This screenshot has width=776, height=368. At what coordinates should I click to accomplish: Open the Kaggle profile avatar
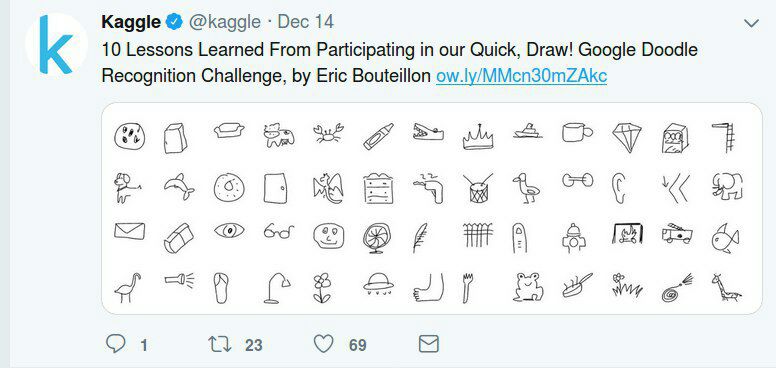[56, 44]
